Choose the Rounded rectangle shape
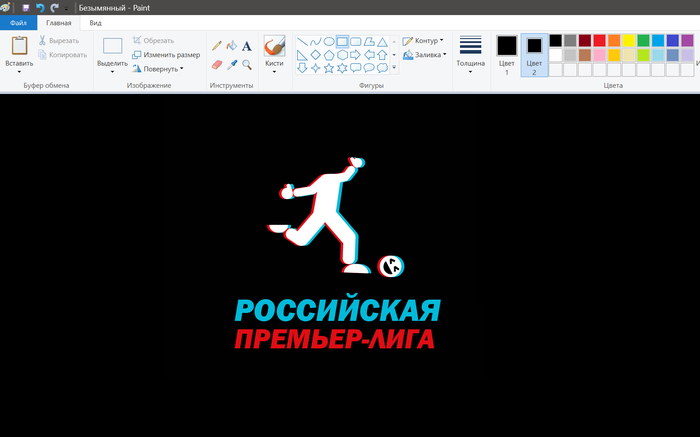The image size is (700, 437). pyautogui.click(x=356, y=42)
